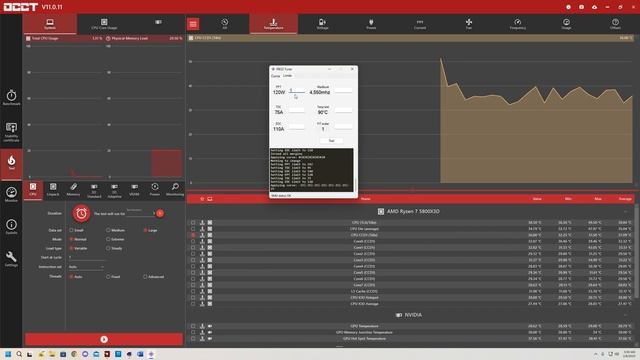The height and width of the screenshot is (360, 640).
Task: Click the chip icon of the CPU Die (average) row
Action: pos(210,229)
